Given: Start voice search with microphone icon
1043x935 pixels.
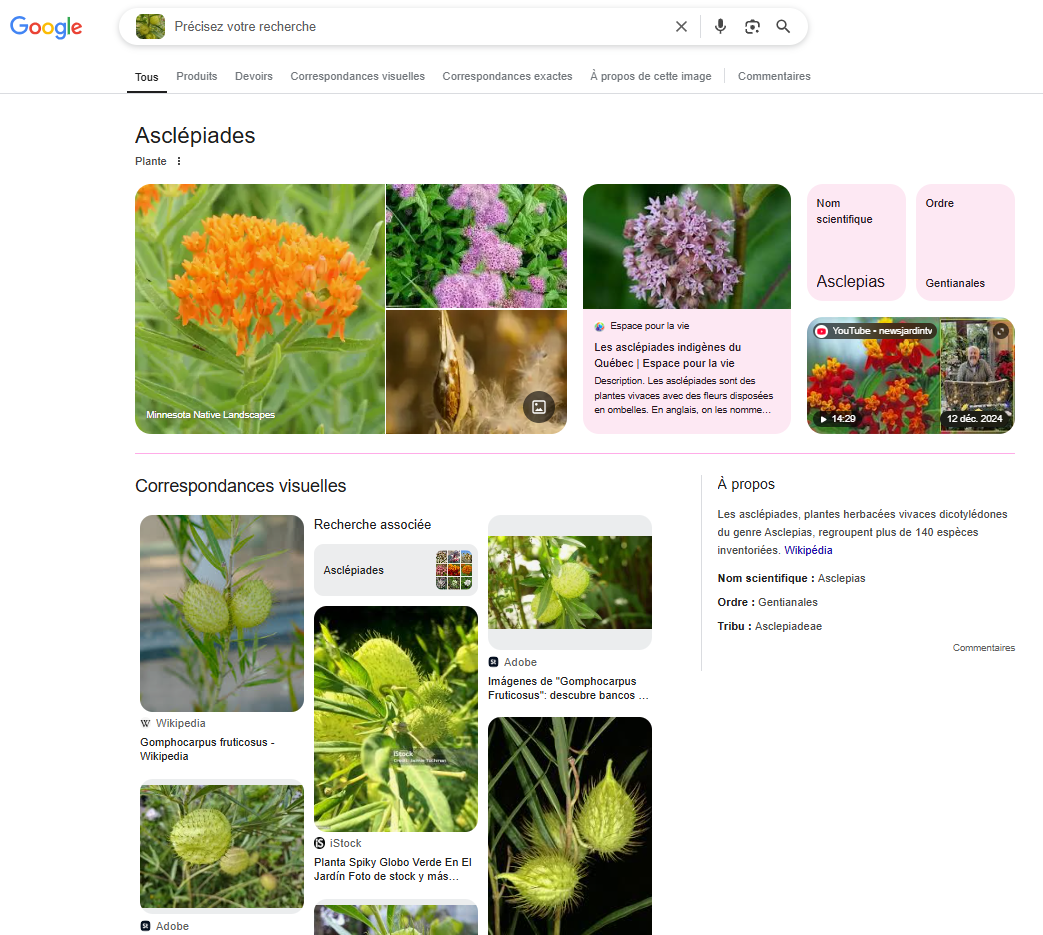Looking at the screenshot, I should [720, 27].
